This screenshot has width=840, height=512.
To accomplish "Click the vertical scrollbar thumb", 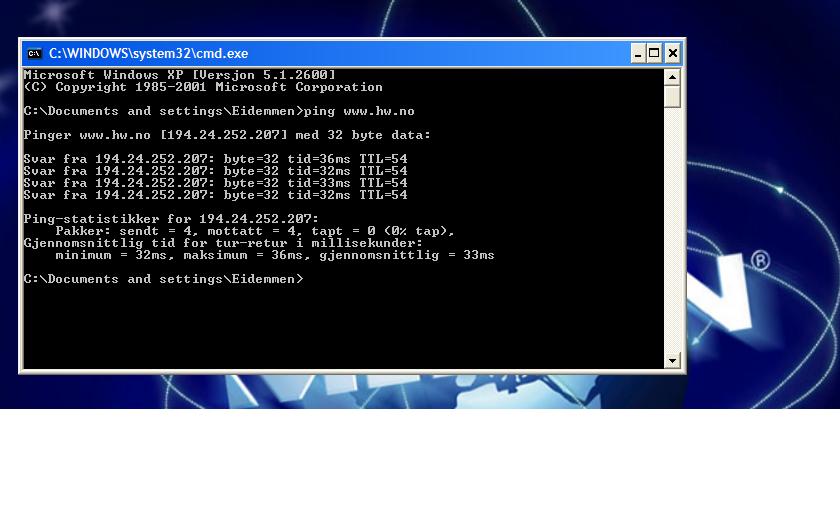I will [x=672, y=96].
